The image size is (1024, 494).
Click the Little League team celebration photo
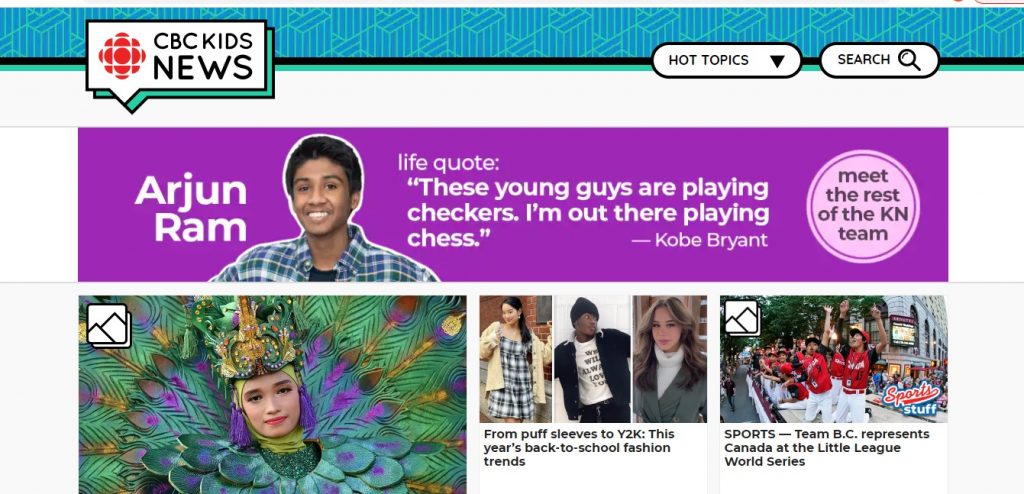pyautogui.click(x=833, y=359)
